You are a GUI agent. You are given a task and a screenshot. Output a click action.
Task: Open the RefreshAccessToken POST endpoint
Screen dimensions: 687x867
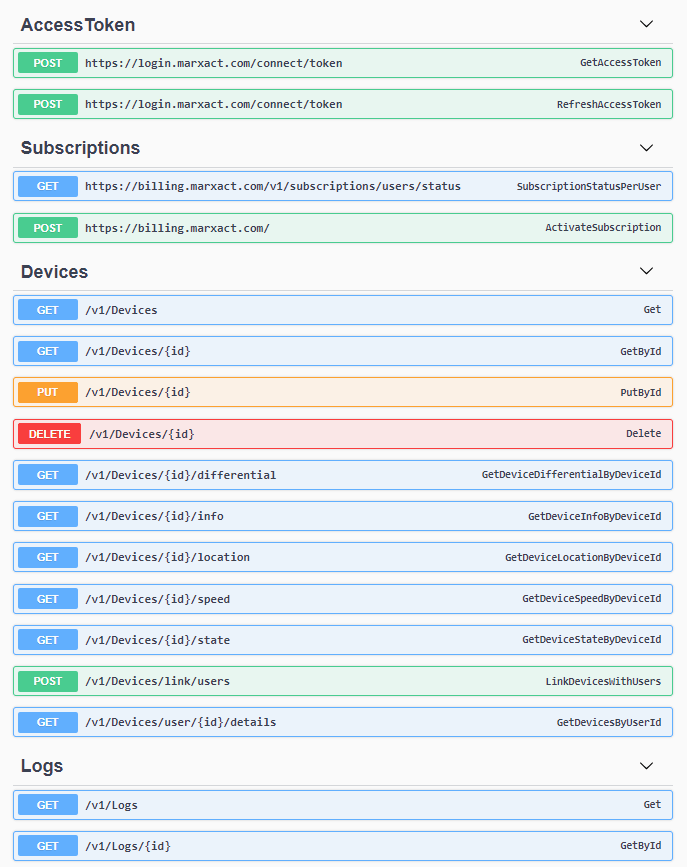[343, 104]
